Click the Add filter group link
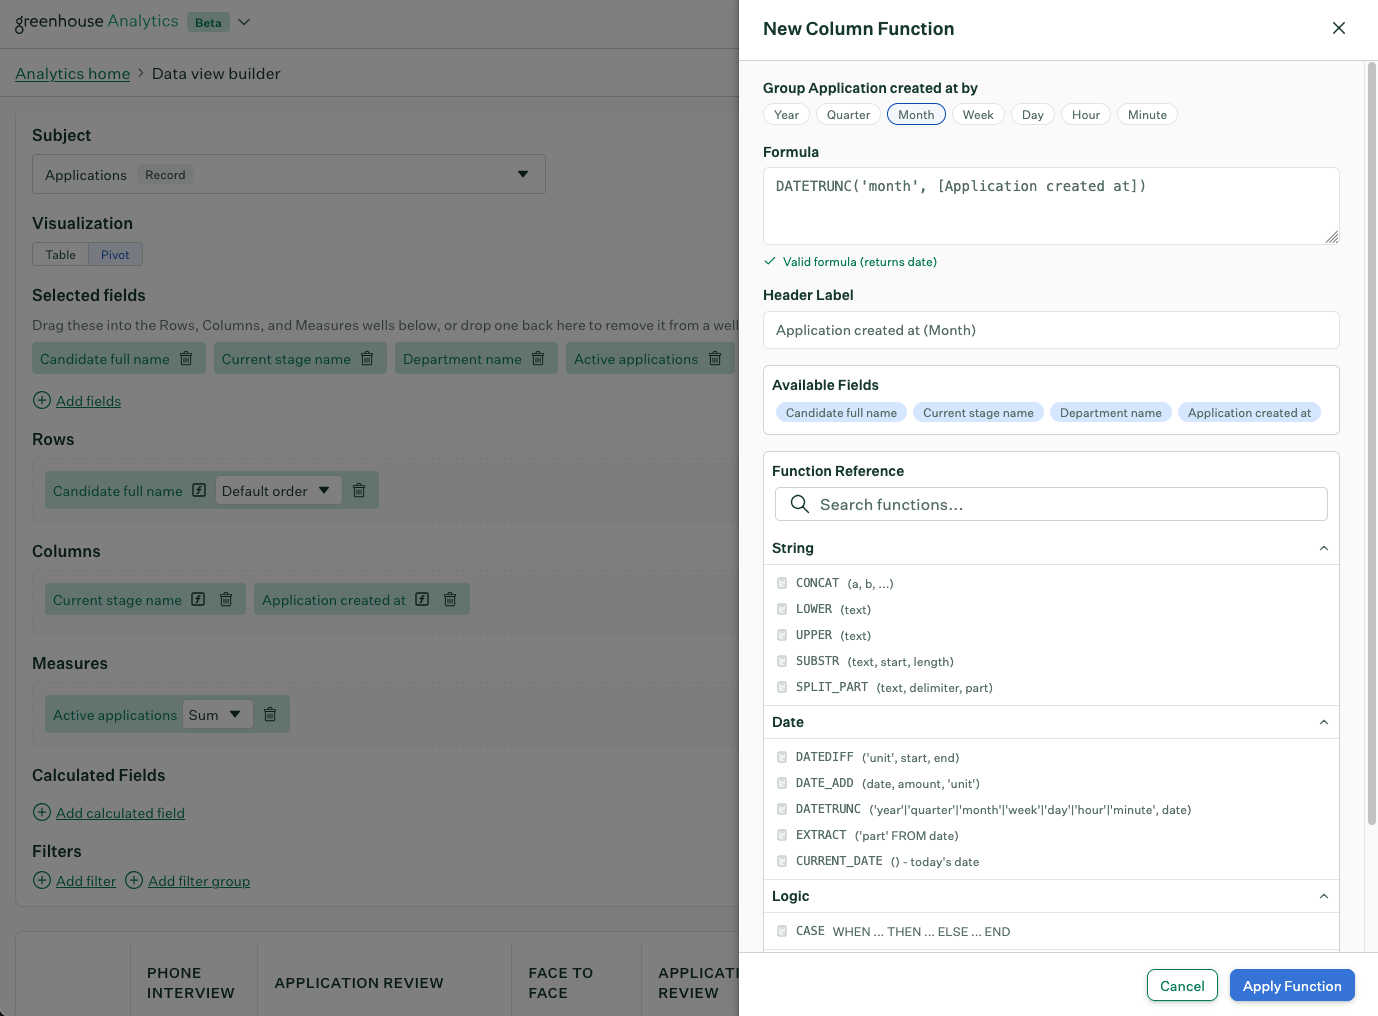This screenshot has height=1016, width=1378. [199, 880]
